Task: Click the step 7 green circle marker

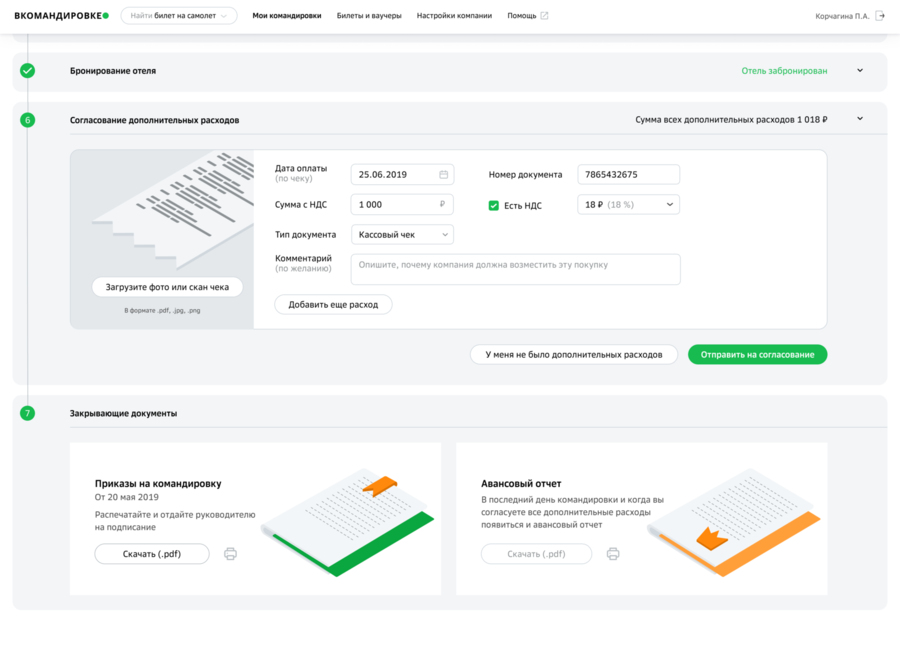Action: pos(28,413)
